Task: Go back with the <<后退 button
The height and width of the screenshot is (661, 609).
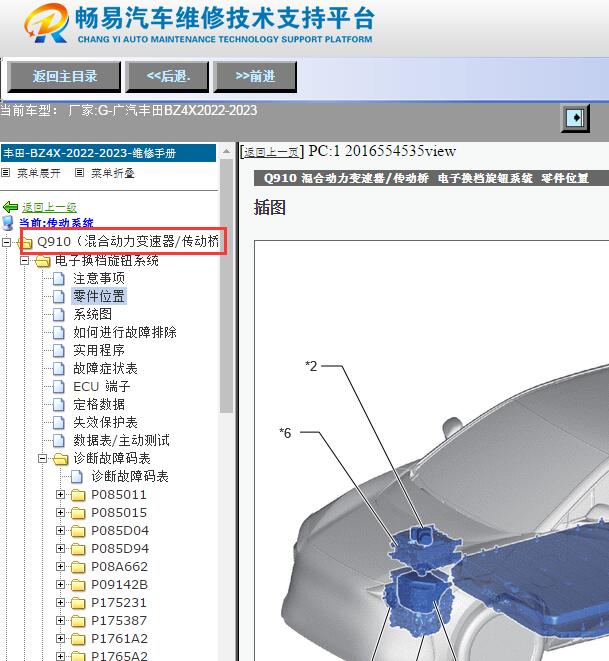Action: point(167,77)
